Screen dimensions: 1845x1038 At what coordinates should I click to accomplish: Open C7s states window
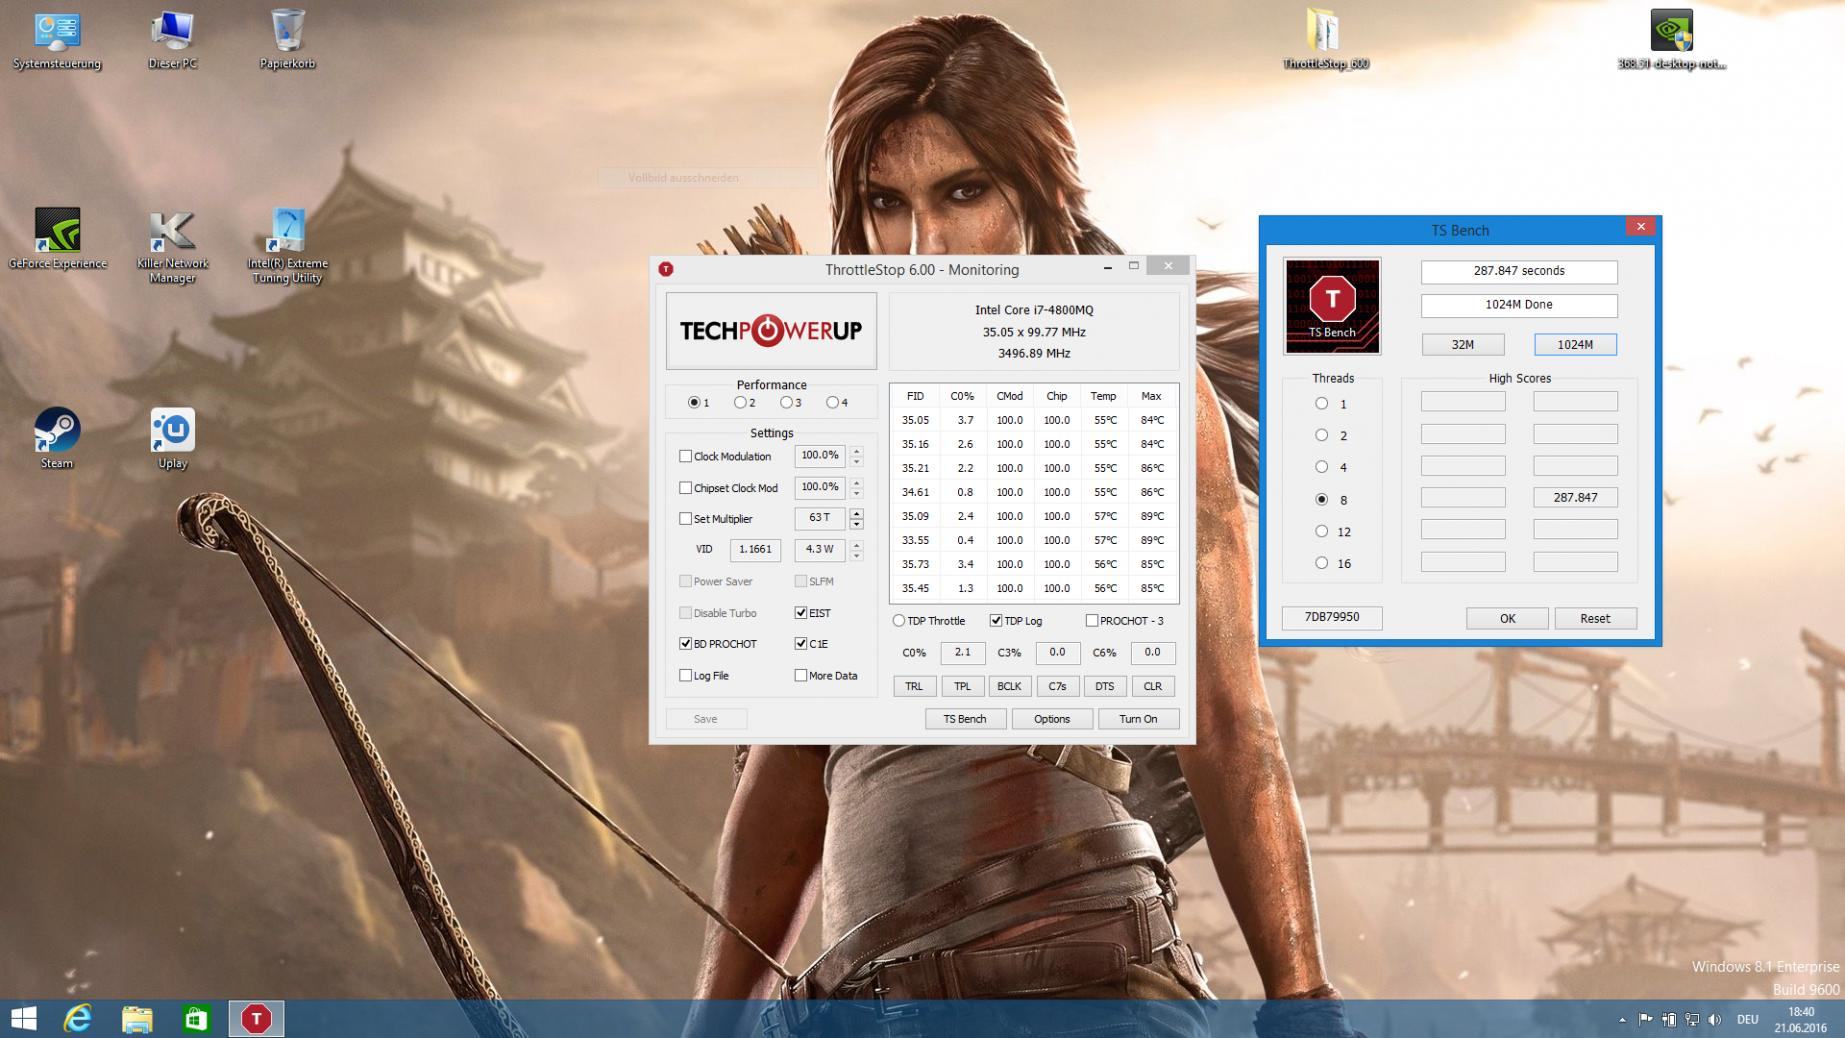(x=1057, y=686)
